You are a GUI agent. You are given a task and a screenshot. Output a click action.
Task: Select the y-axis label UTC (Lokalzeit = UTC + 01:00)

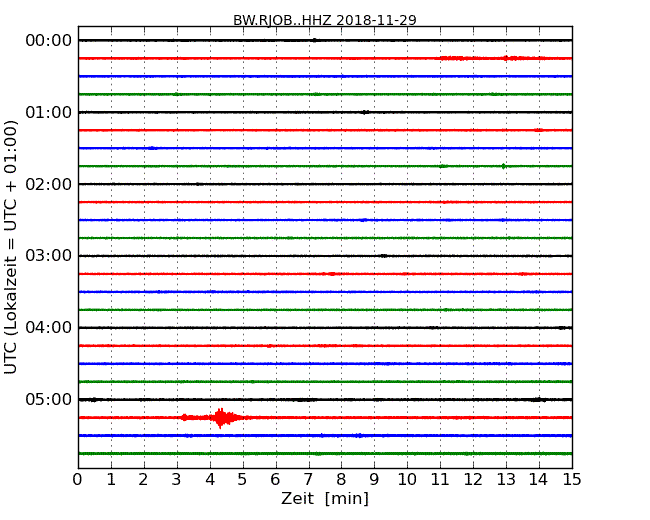(11, 248)
